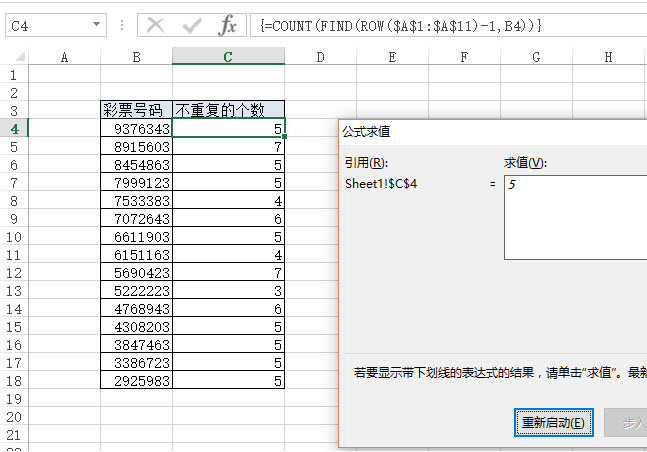Select cell containing 8915603
The image size is (647, 452).
136,147
